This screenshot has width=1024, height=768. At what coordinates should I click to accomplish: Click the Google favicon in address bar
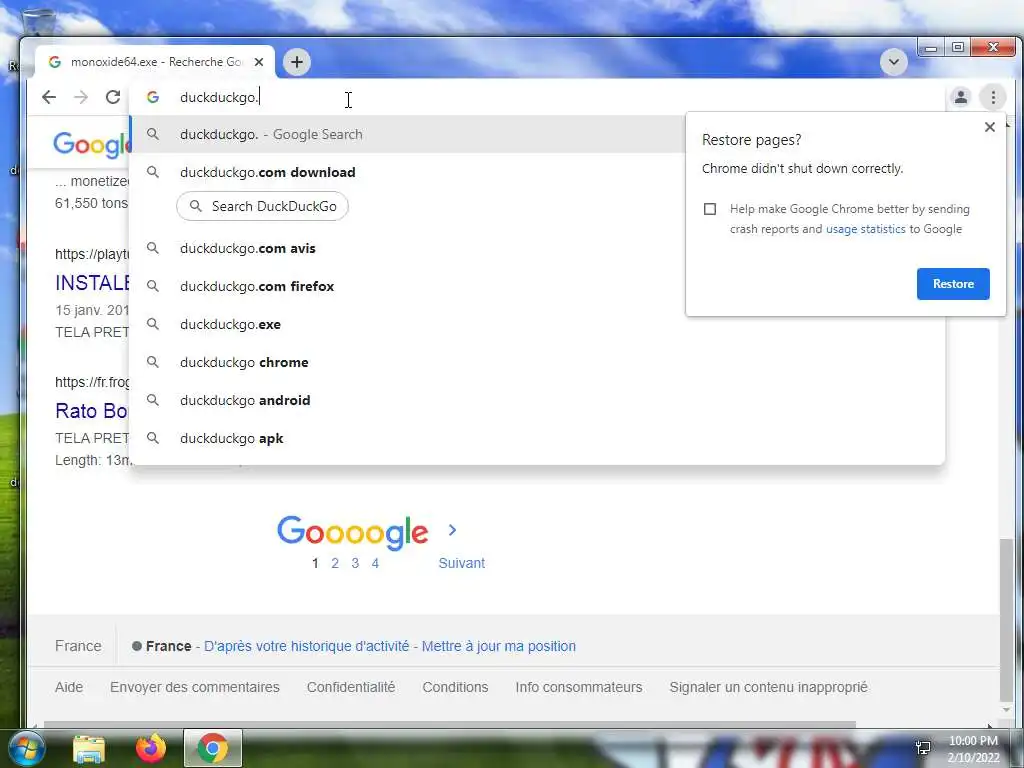click(153, 97)
